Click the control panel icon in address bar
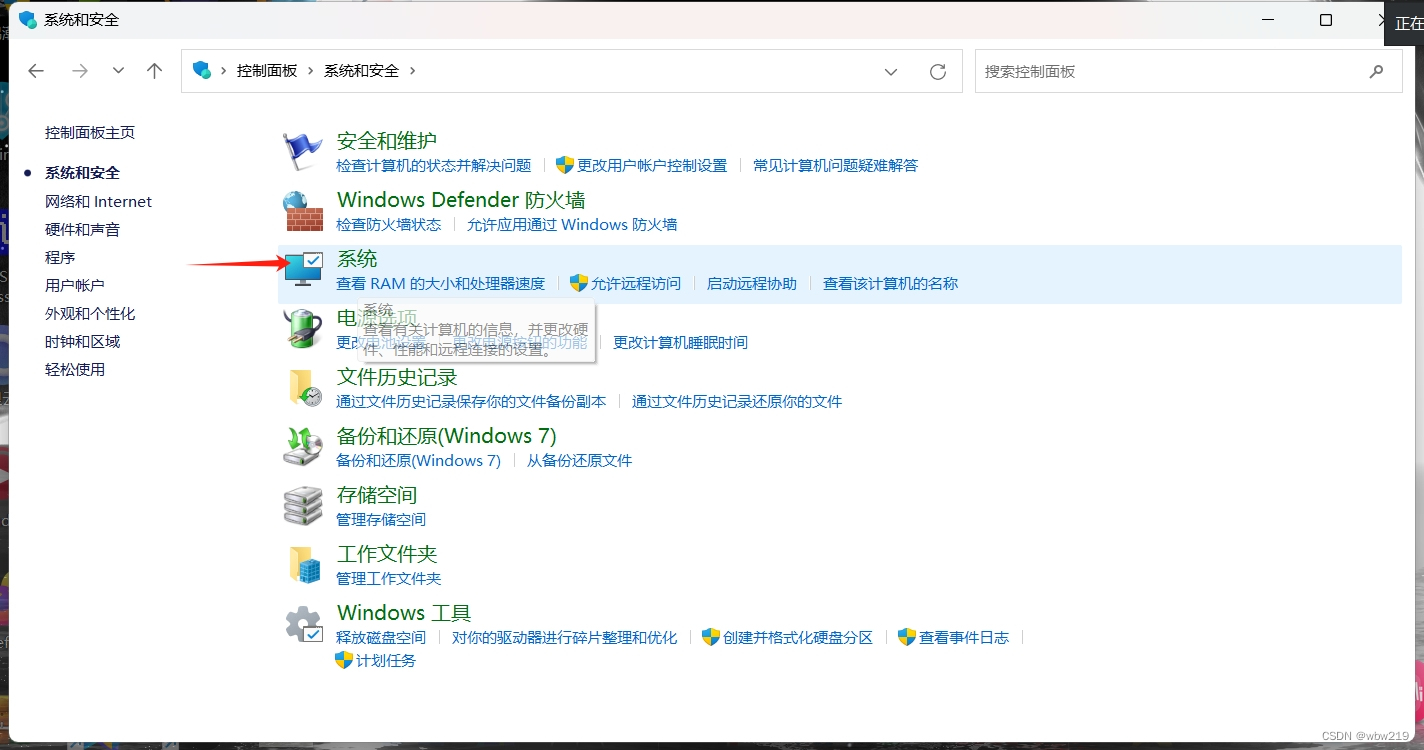1424x750 pixels. tap(202, 70)
